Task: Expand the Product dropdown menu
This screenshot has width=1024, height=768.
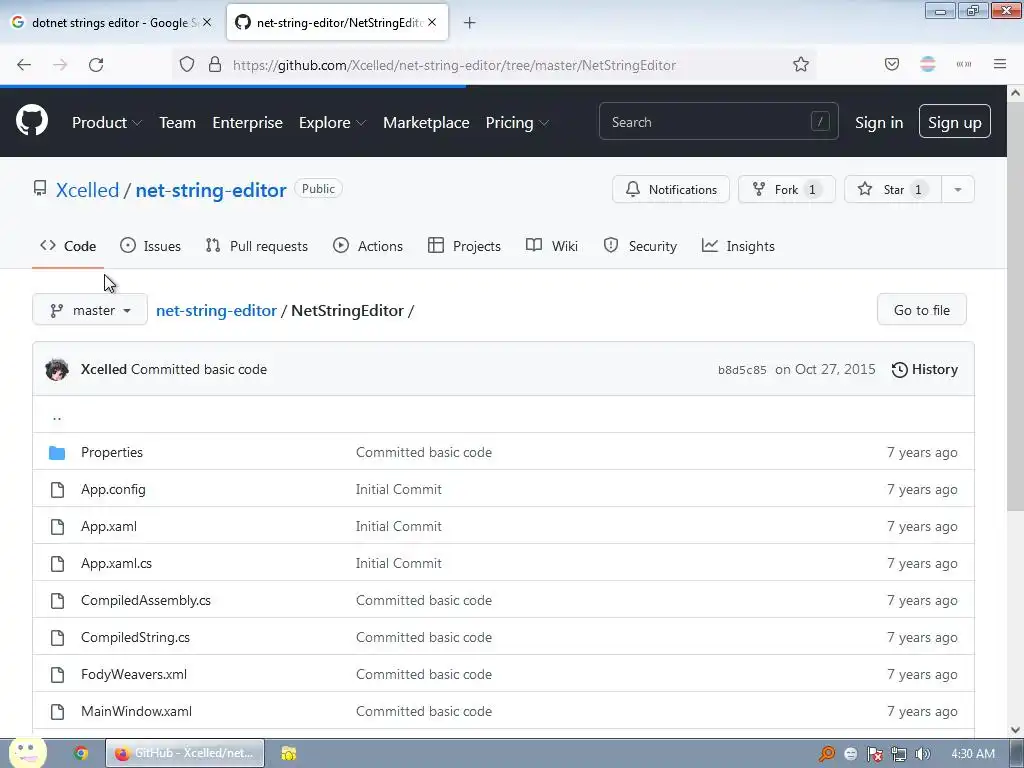Action: (x=106, y=123)
